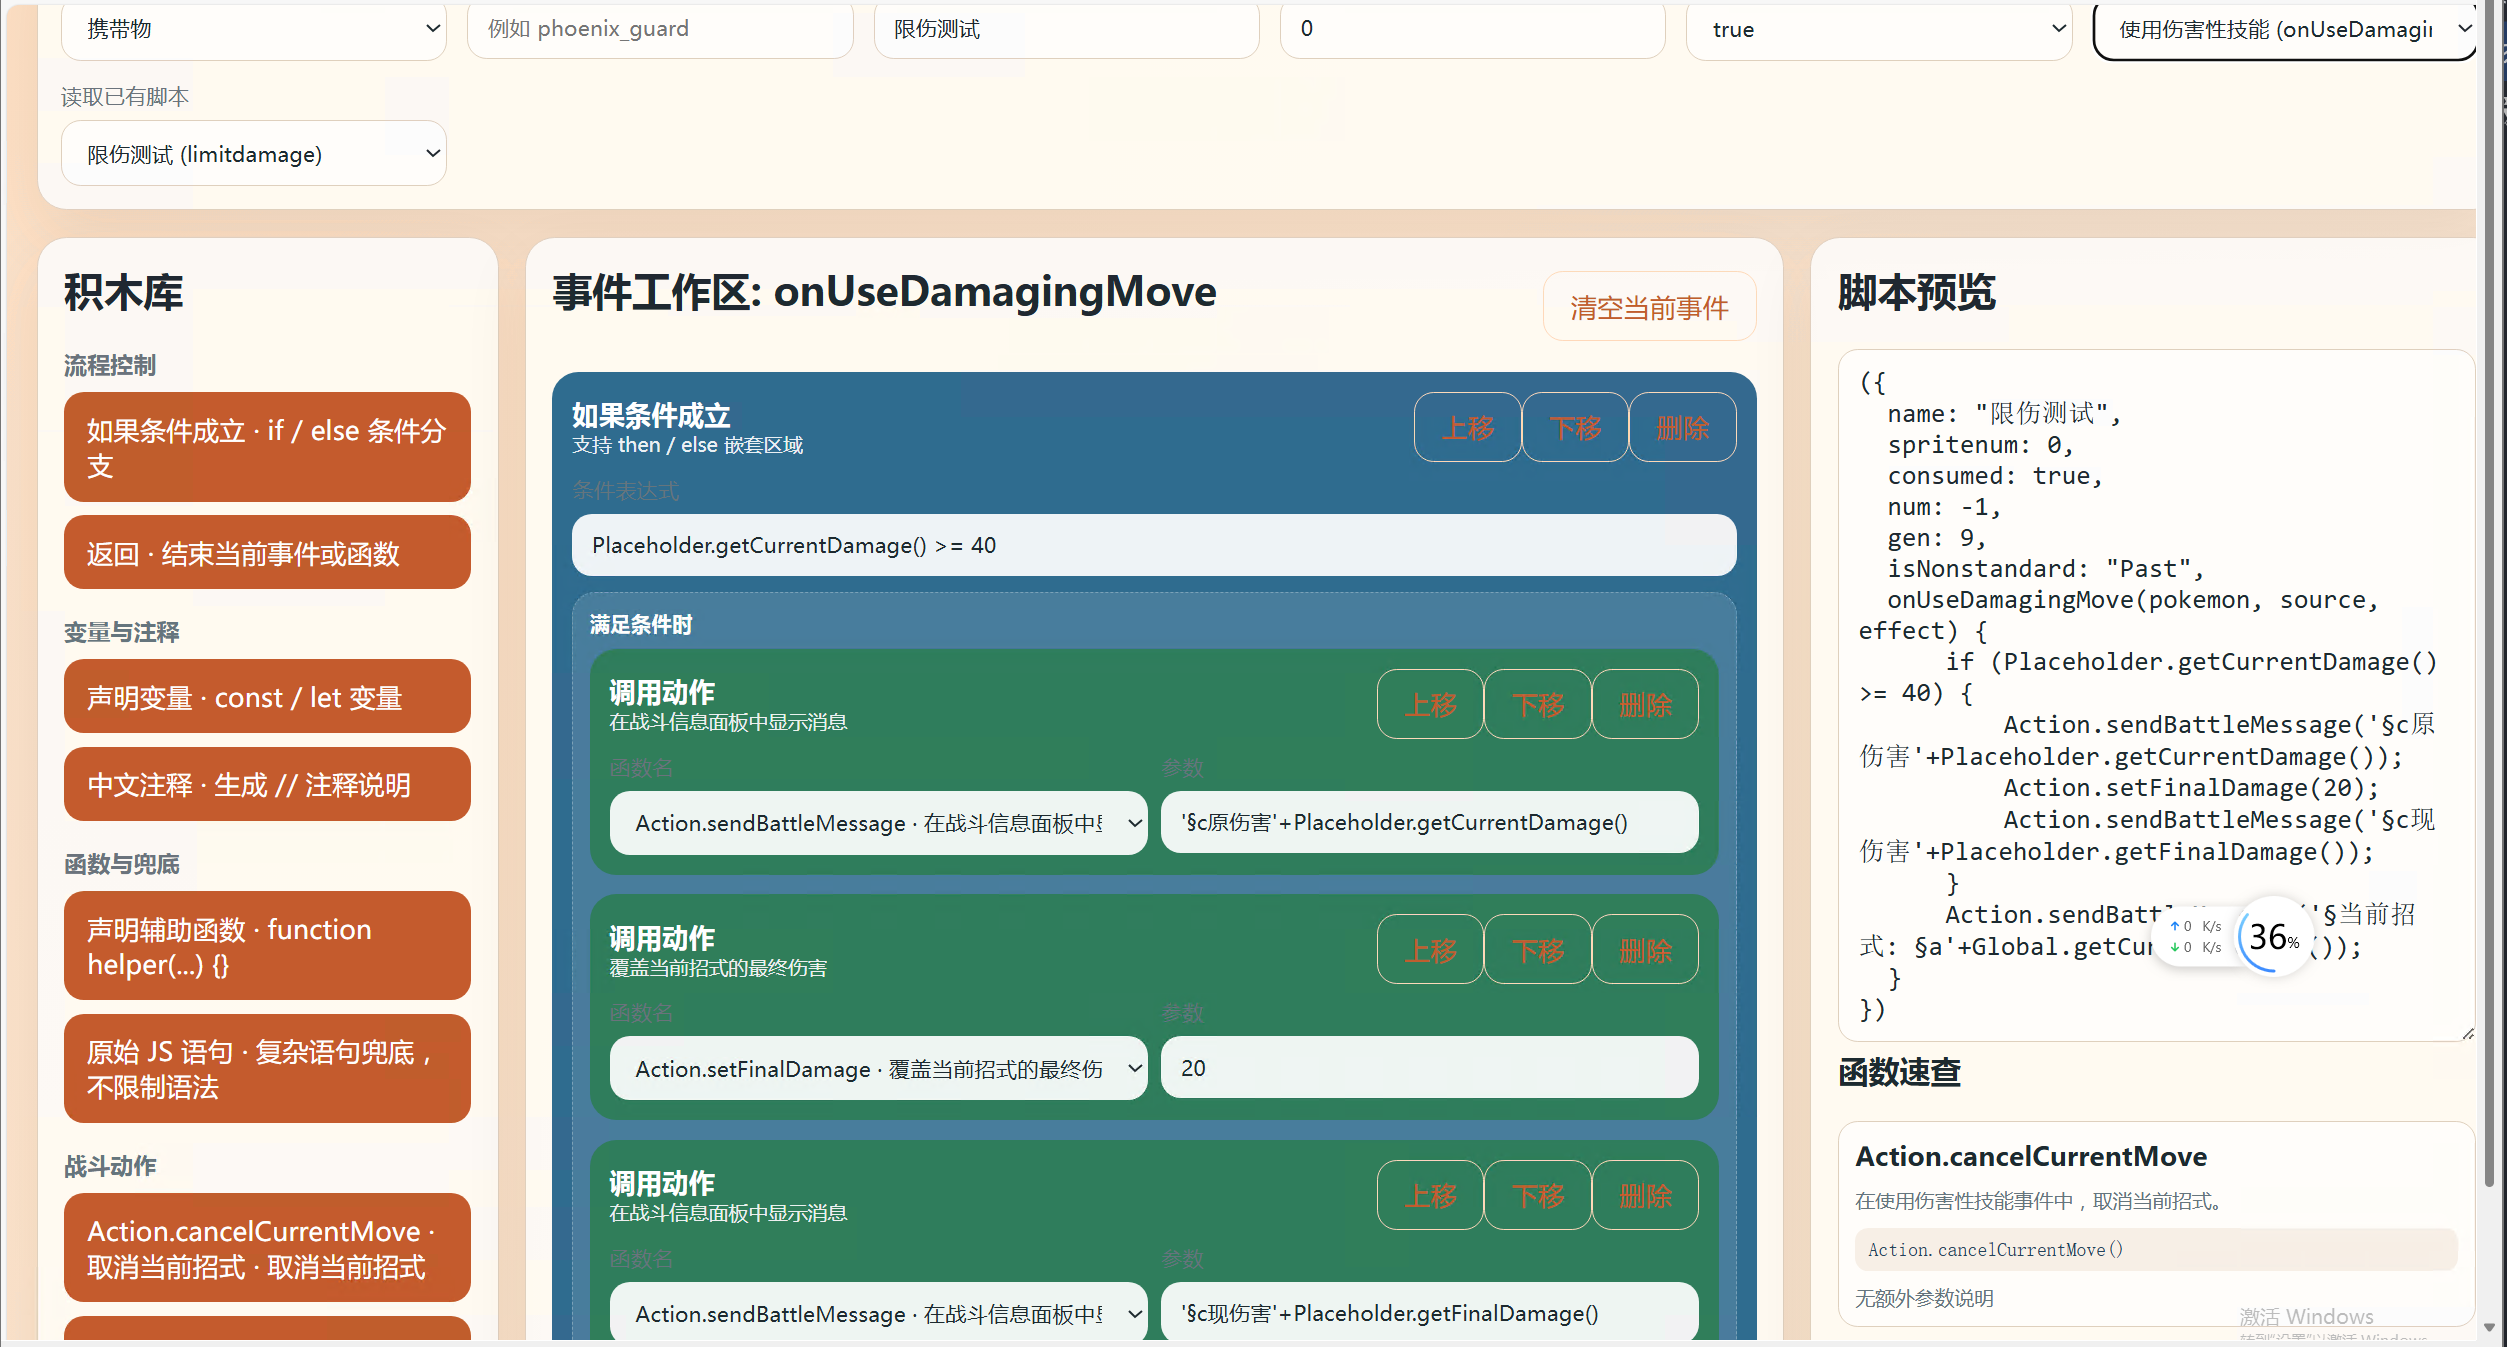Click 下移 on the '§c原伤害' message action block
The width and height of the screenshot is (2507, 1347).
pyautogui.click(x=1538, y=705)
